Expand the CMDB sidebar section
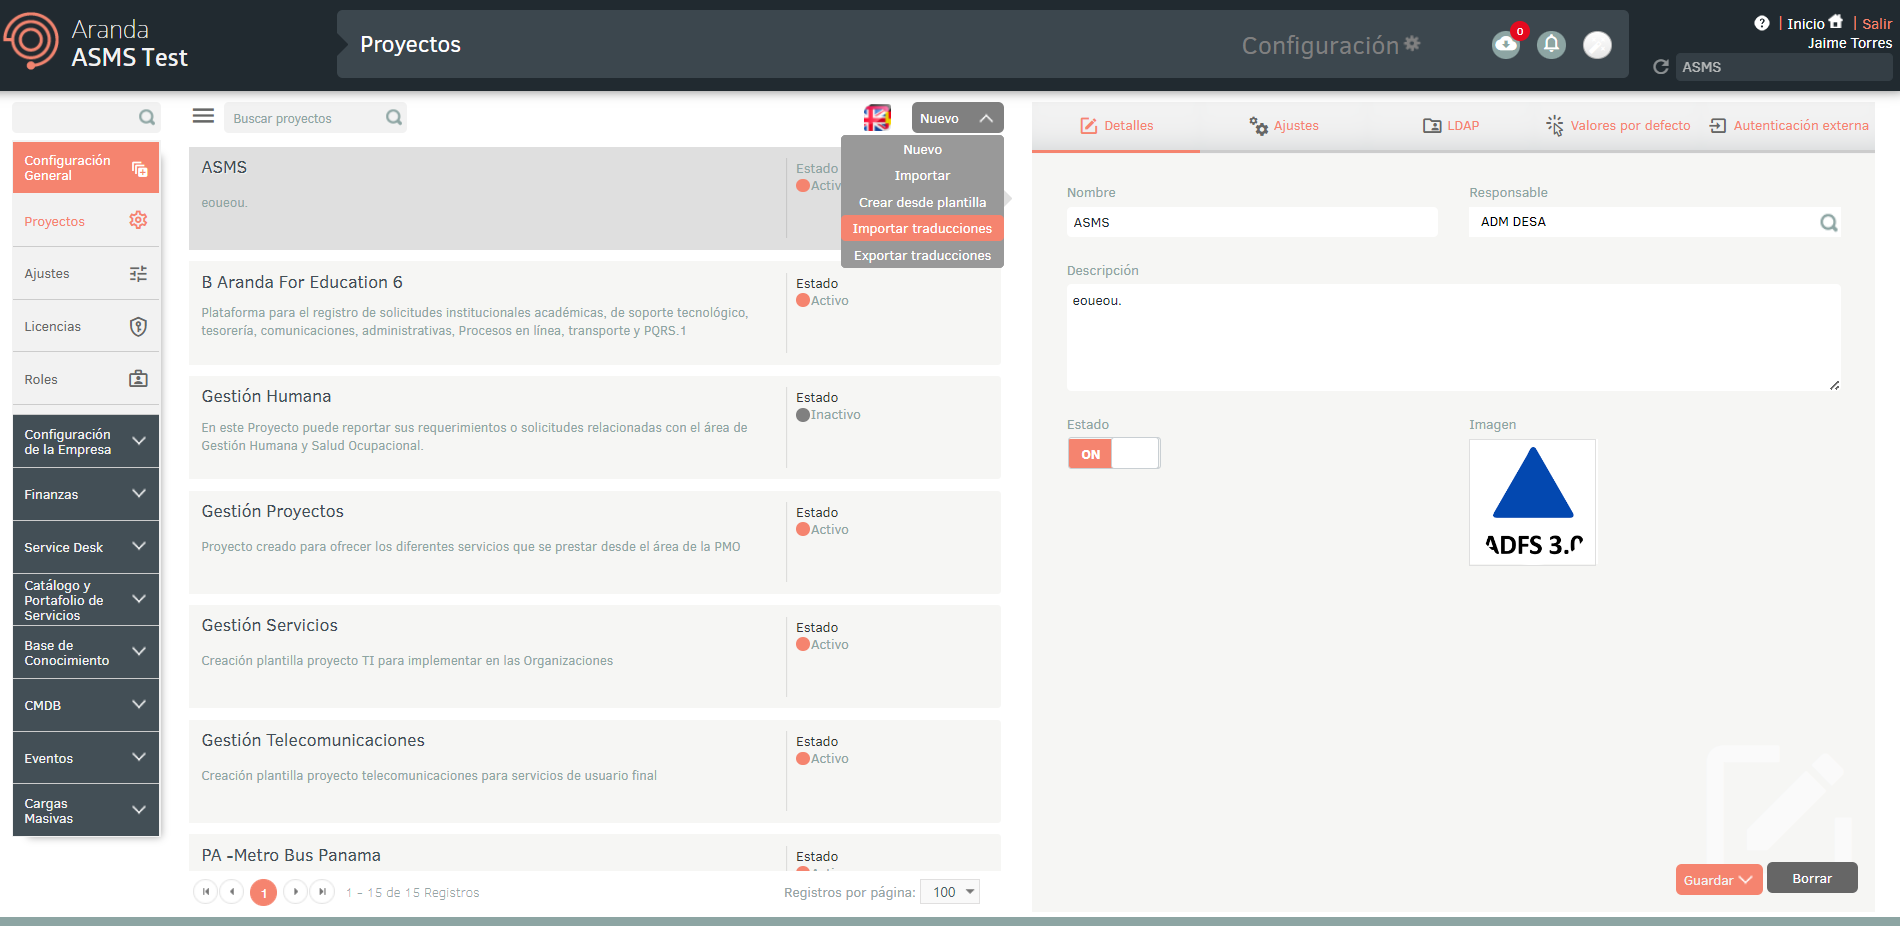1900x926 pixels. pyautogui.click(x=86, y=705)
